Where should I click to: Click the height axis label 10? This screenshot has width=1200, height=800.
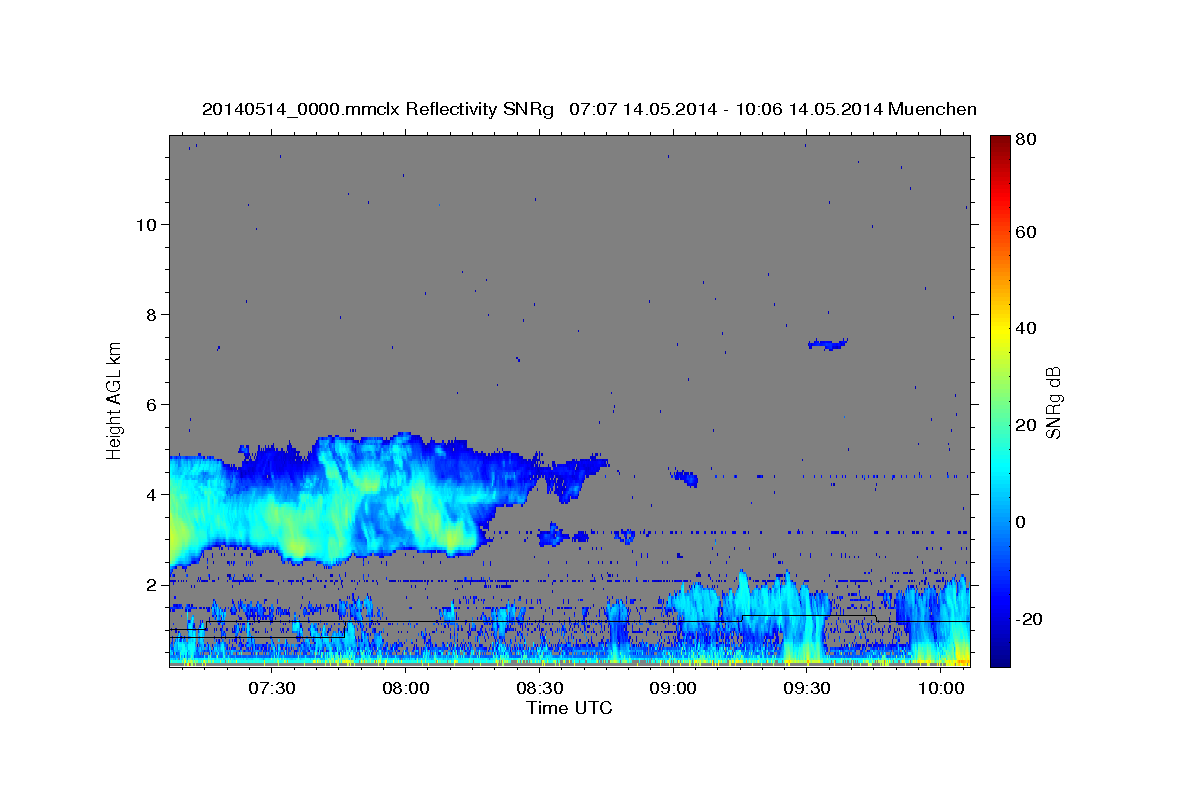click(146, 224)
